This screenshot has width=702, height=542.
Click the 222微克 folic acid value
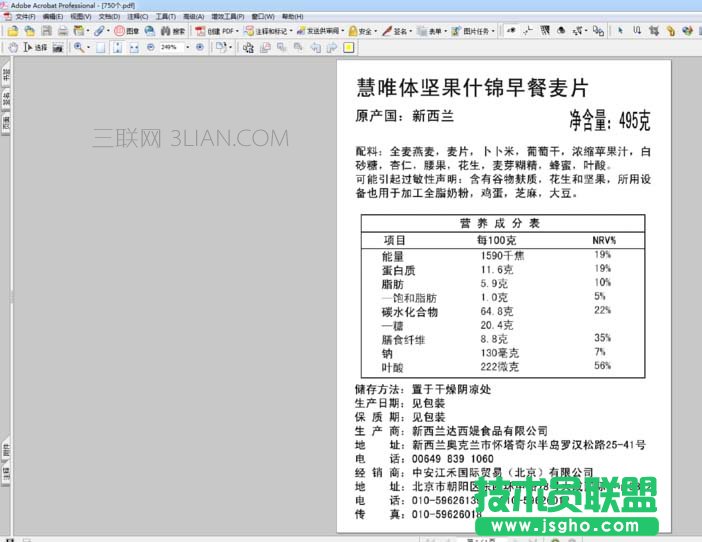(500, 367)
